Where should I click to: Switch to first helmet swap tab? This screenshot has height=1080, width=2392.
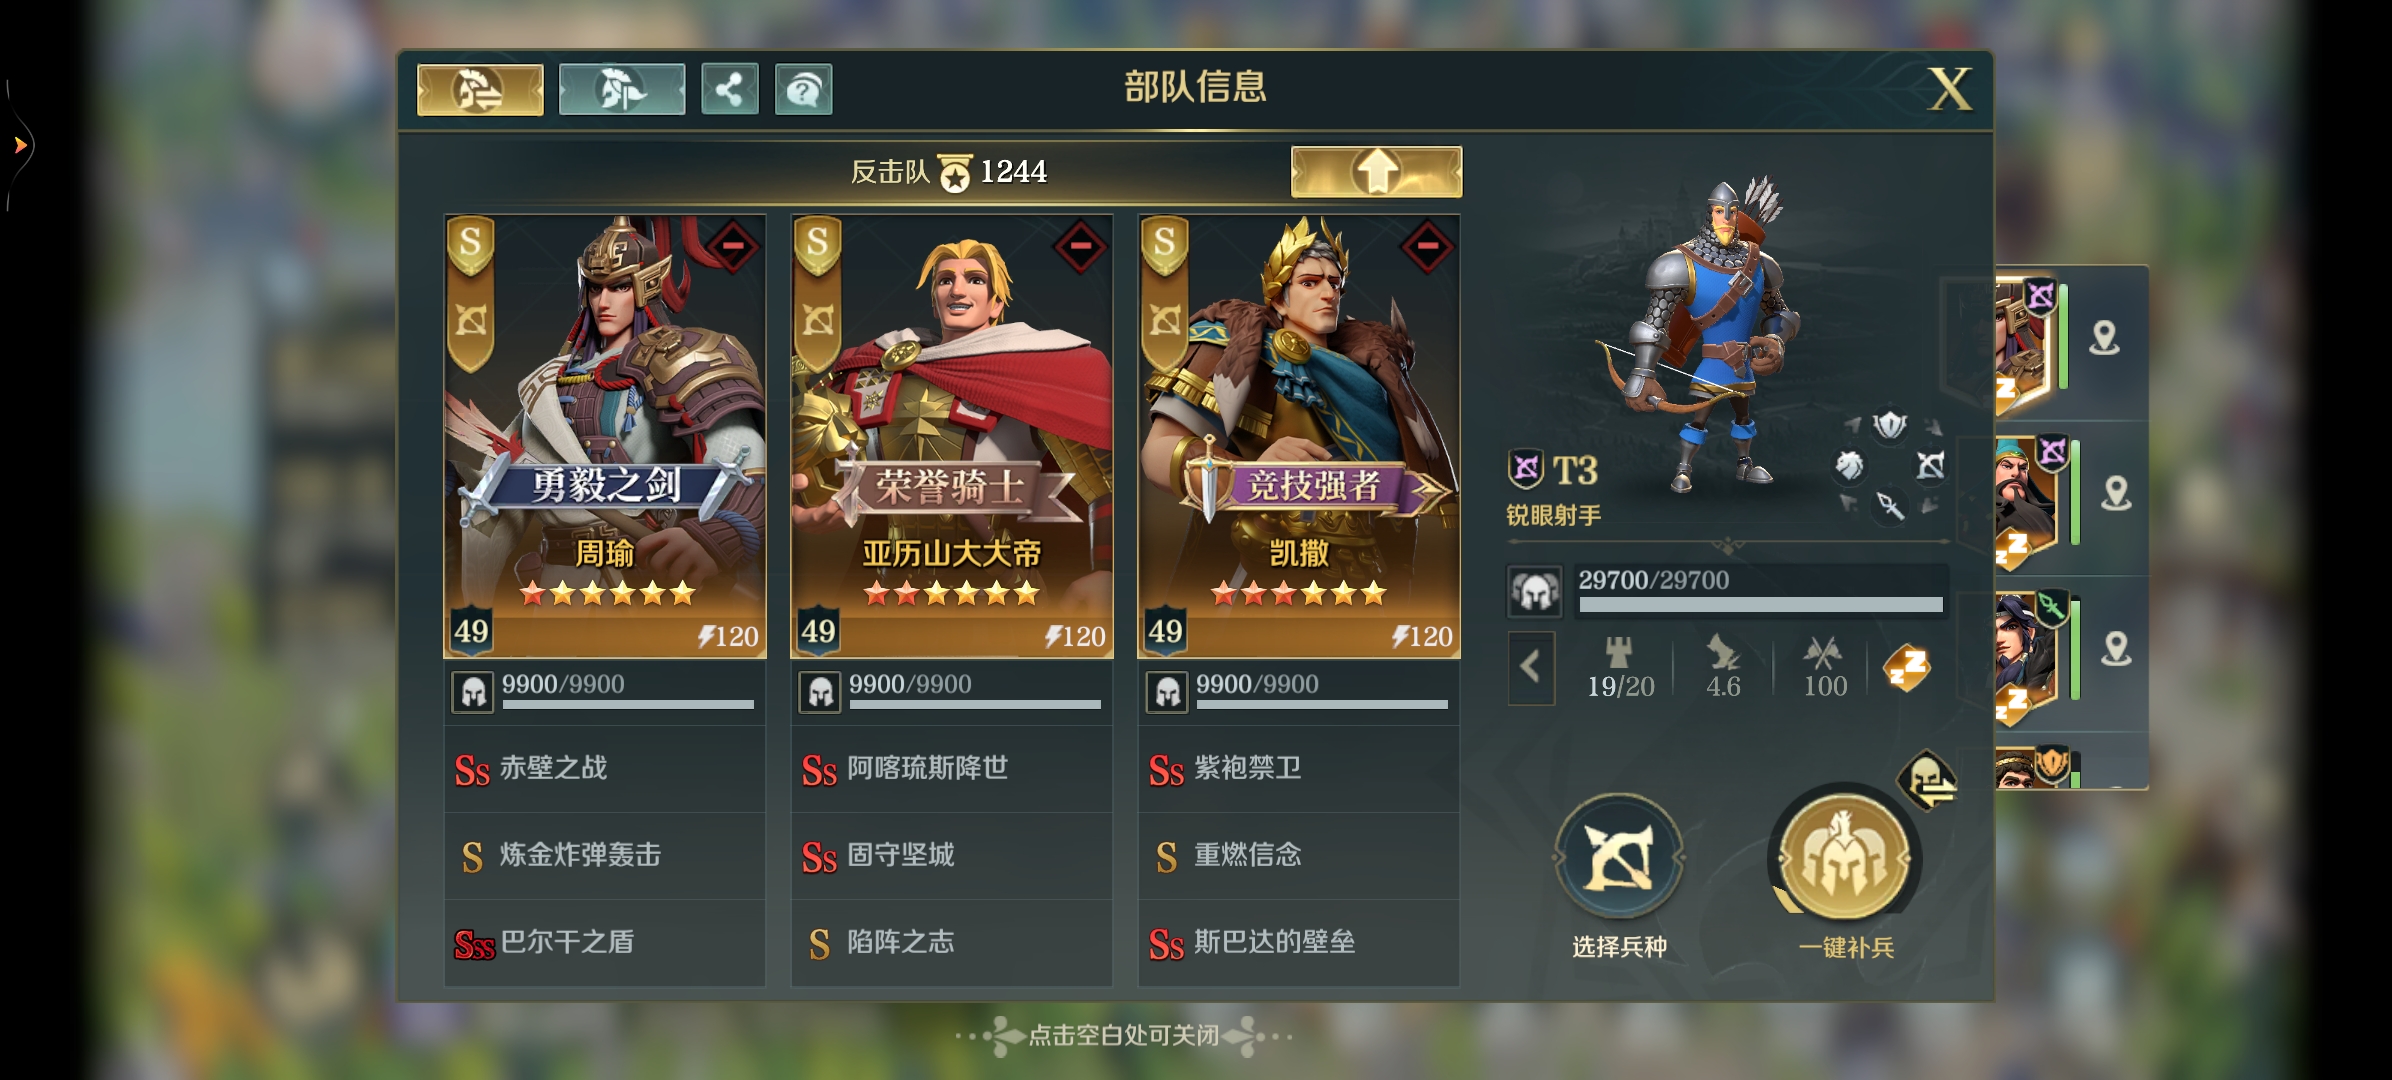pyautogui.click(x=480, y=90)
